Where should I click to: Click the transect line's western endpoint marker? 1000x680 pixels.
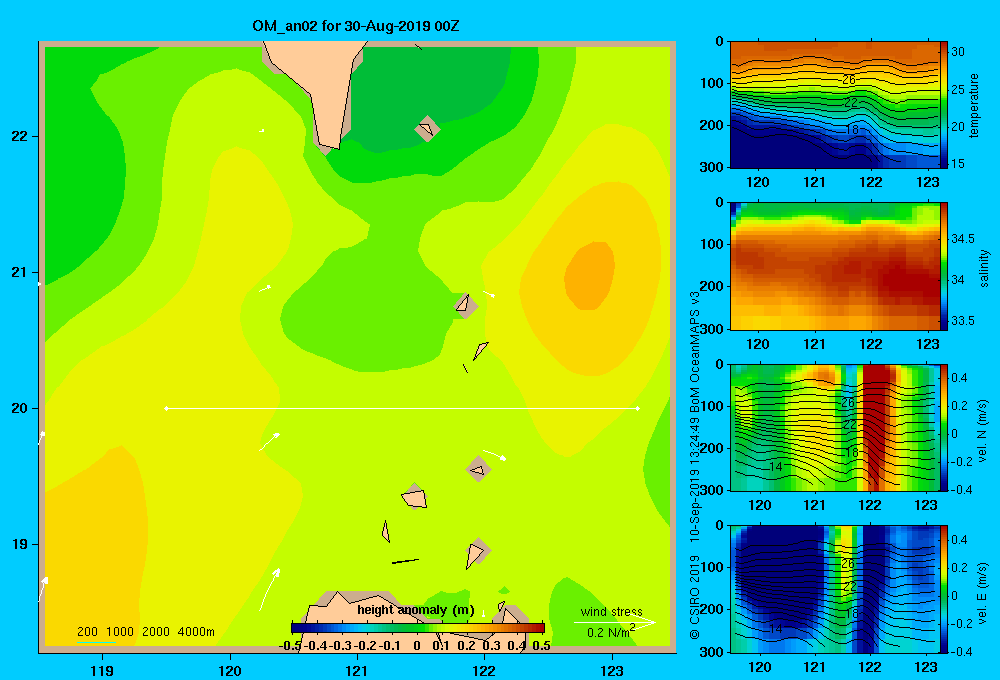click(x=166, y=408)
